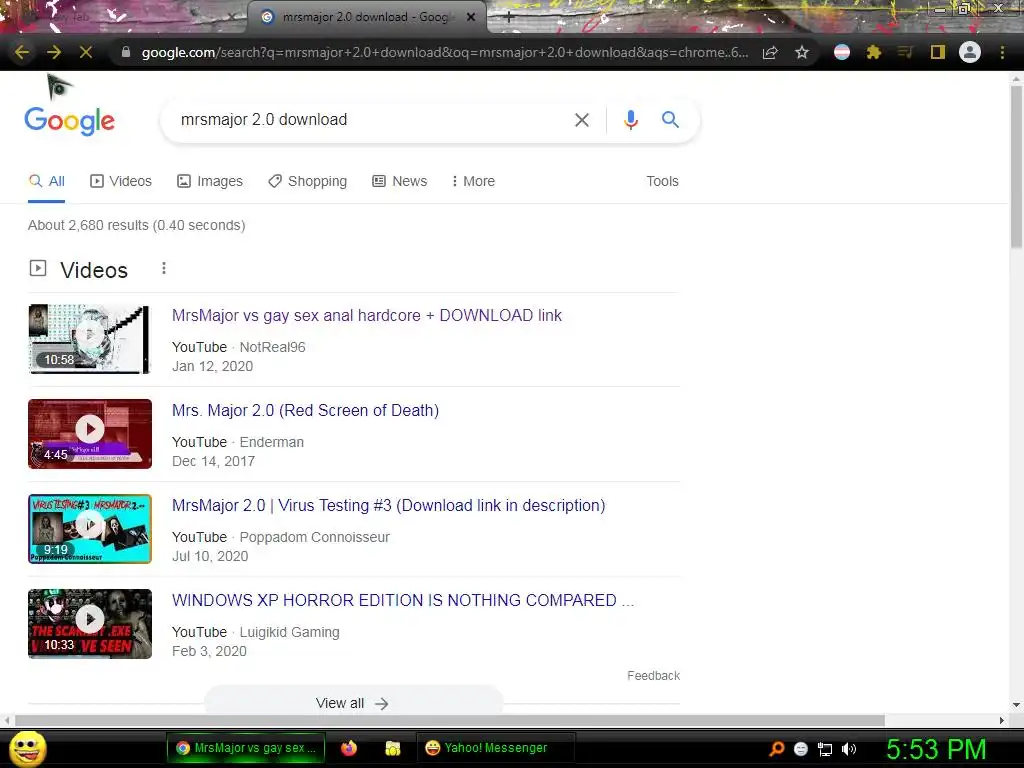1024x768 pixels.
Task: Open a new browser tab with plus
Action: click(x=509, y=18)
